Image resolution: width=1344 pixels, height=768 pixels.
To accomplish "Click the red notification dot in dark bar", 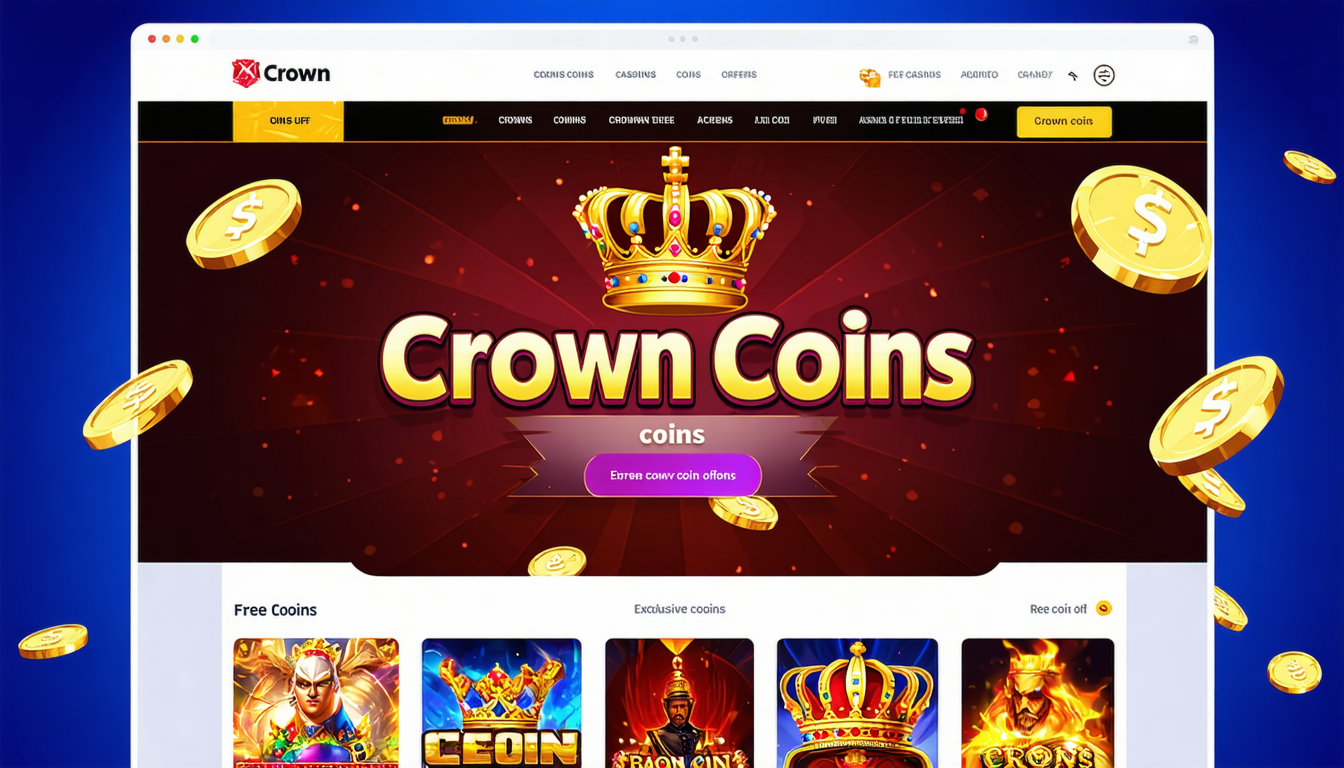I will tap(981, 114).
